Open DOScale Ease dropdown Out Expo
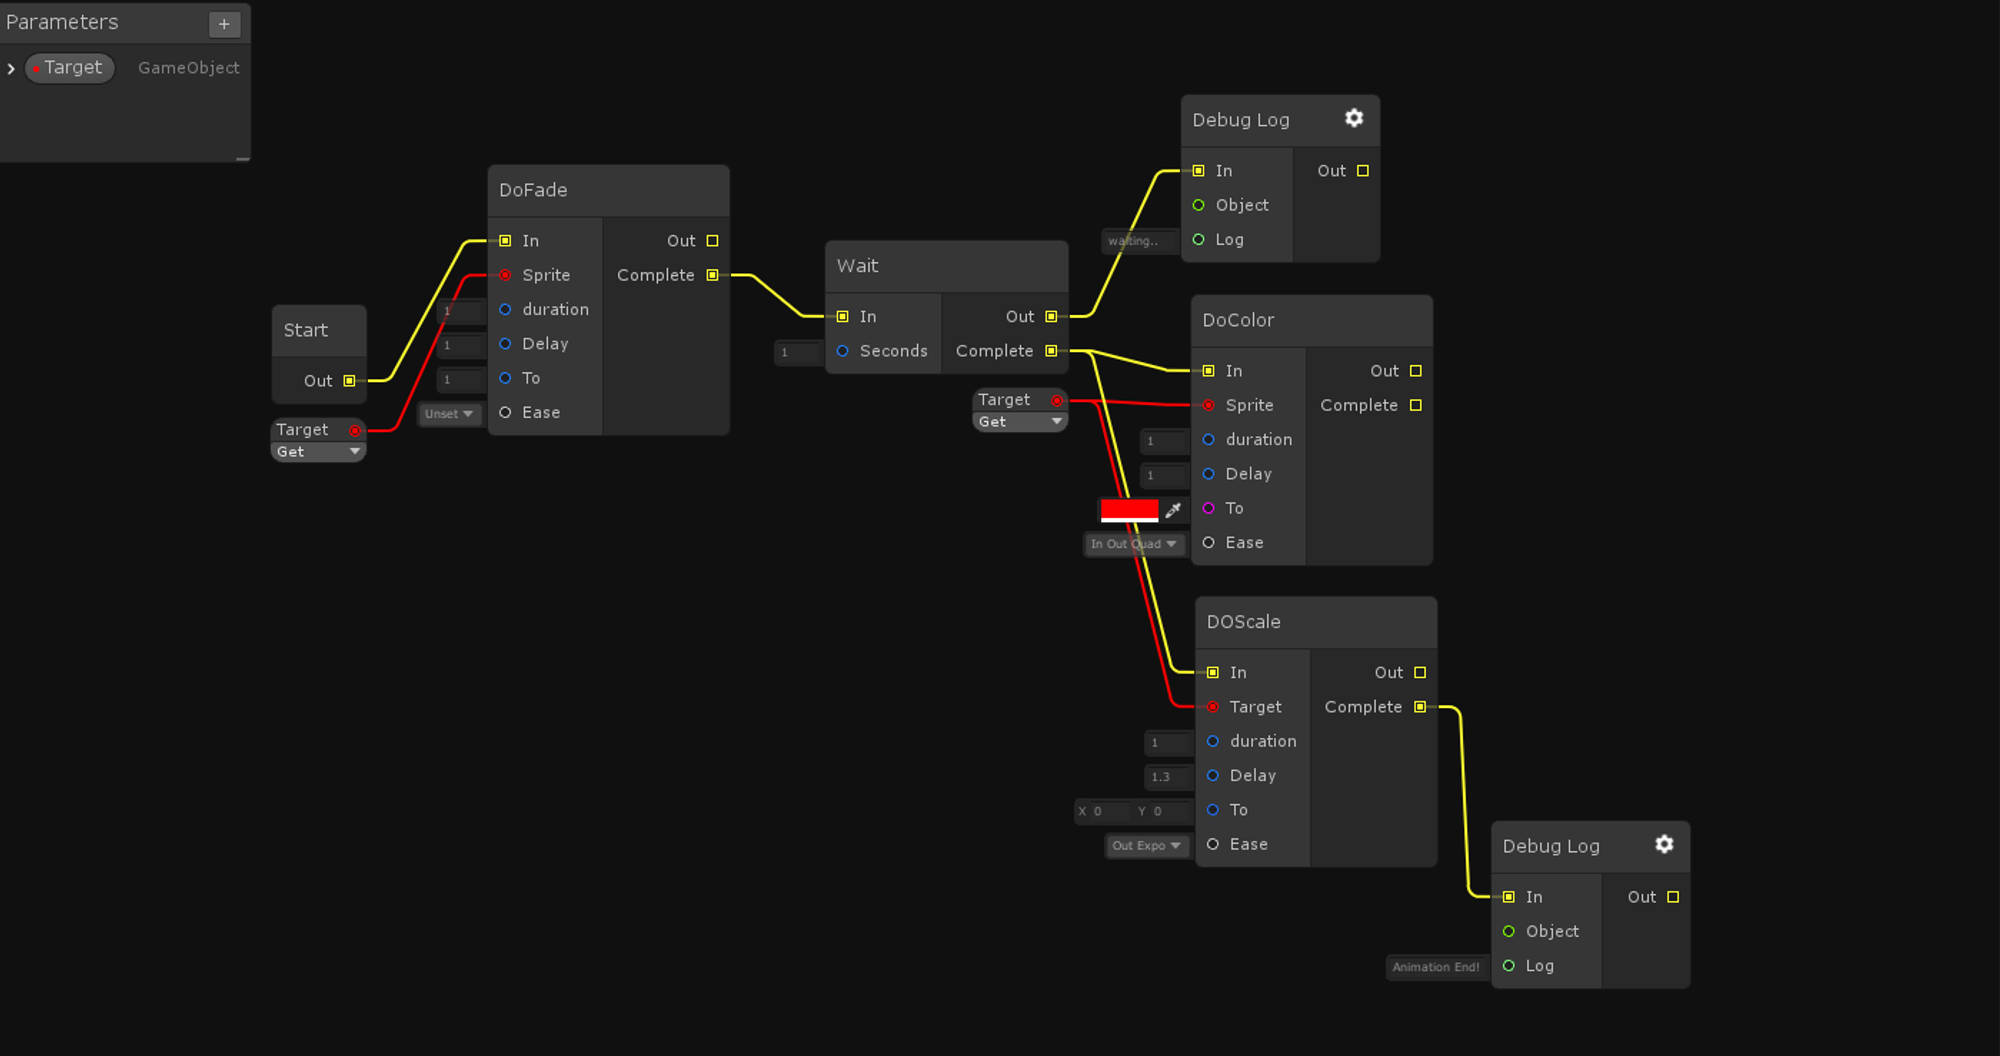The height and width of the screenshot is (1056, 2000). point(1146,846)
